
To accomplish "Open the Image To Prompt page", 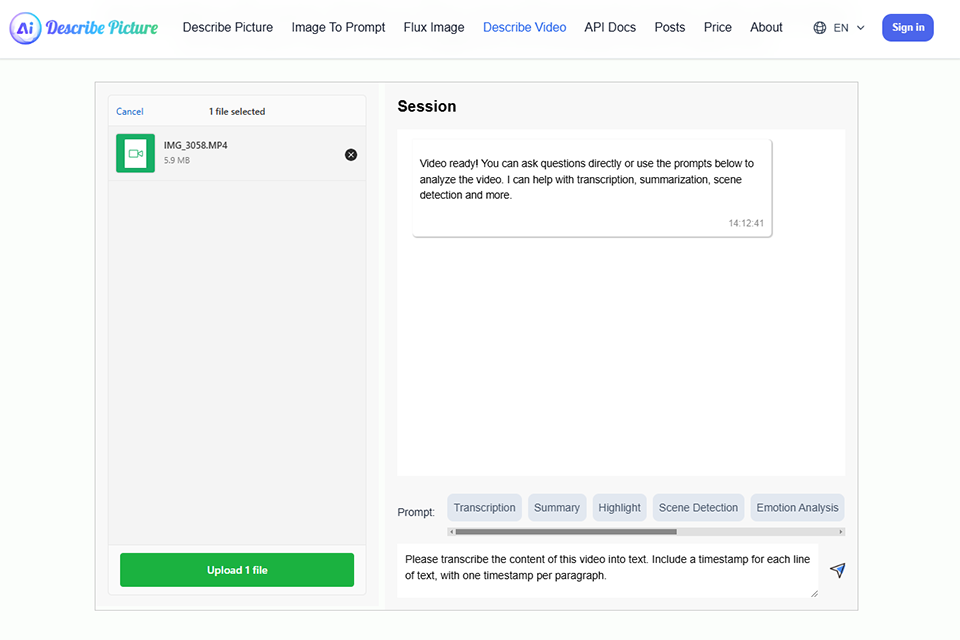I will coord(338,27).
